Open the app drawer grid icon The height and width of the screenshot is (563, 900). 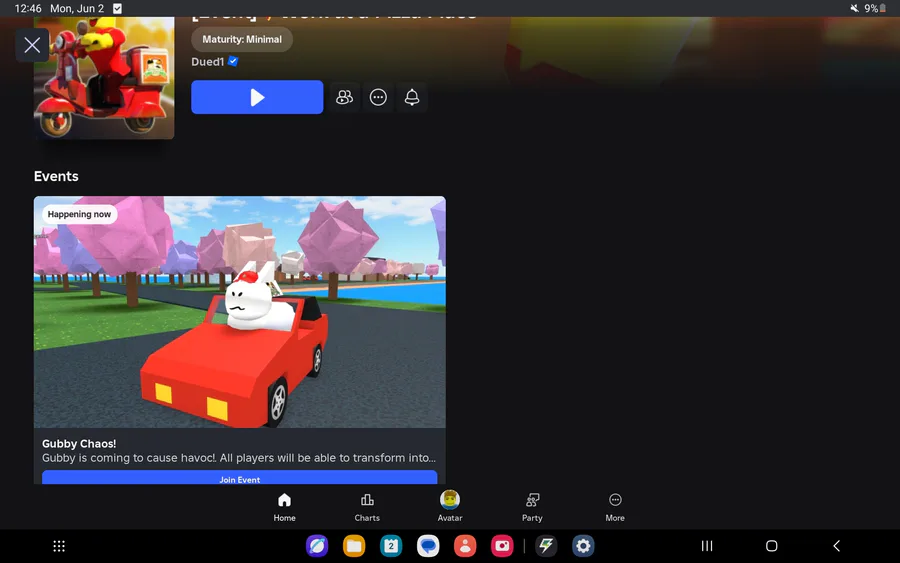click(59, 546)
